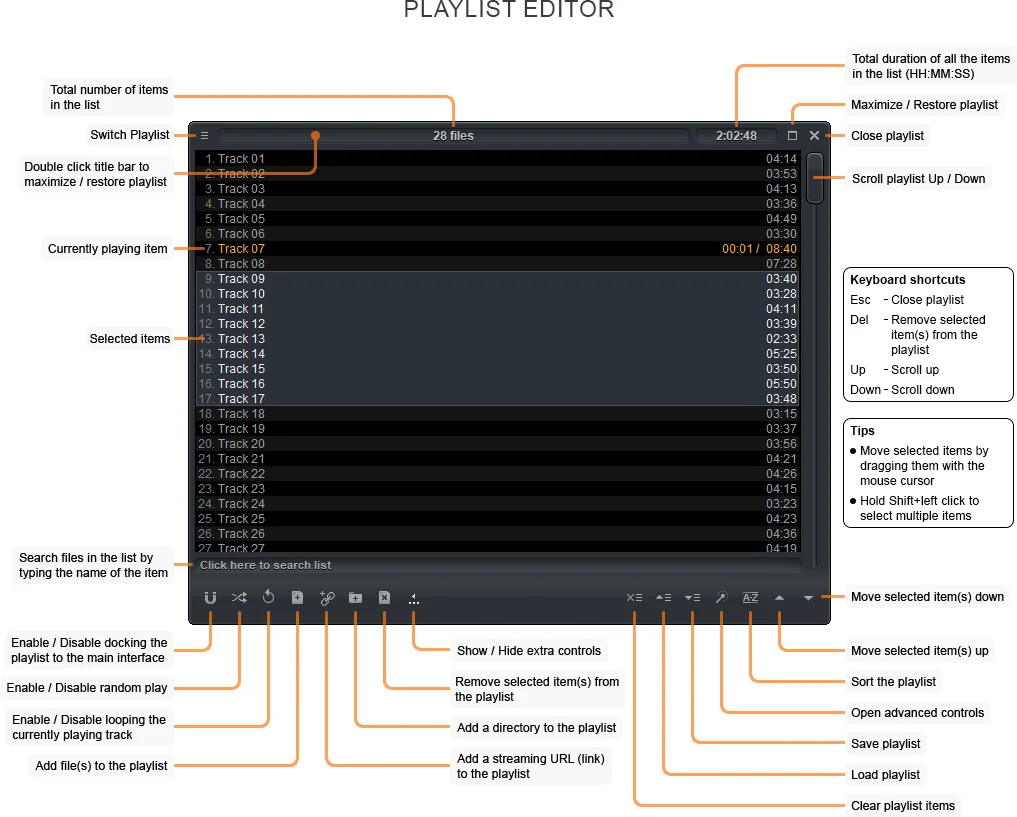Image resolution: width=1017 pixels, height=817 pixels.
Task: Click selected item Track 15
Action: pyautogui.click(x=497, y=369)
